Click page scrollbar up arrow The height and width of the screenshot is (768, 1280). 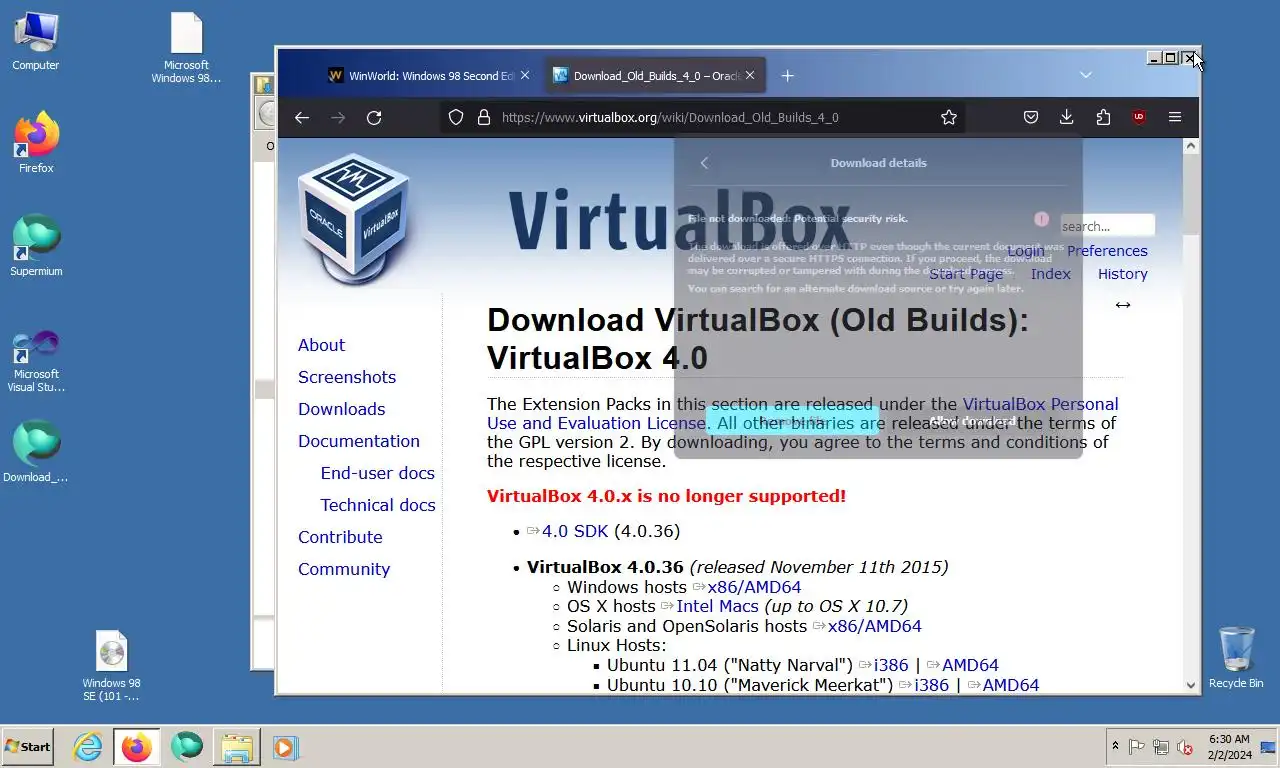click(1191, 146)
